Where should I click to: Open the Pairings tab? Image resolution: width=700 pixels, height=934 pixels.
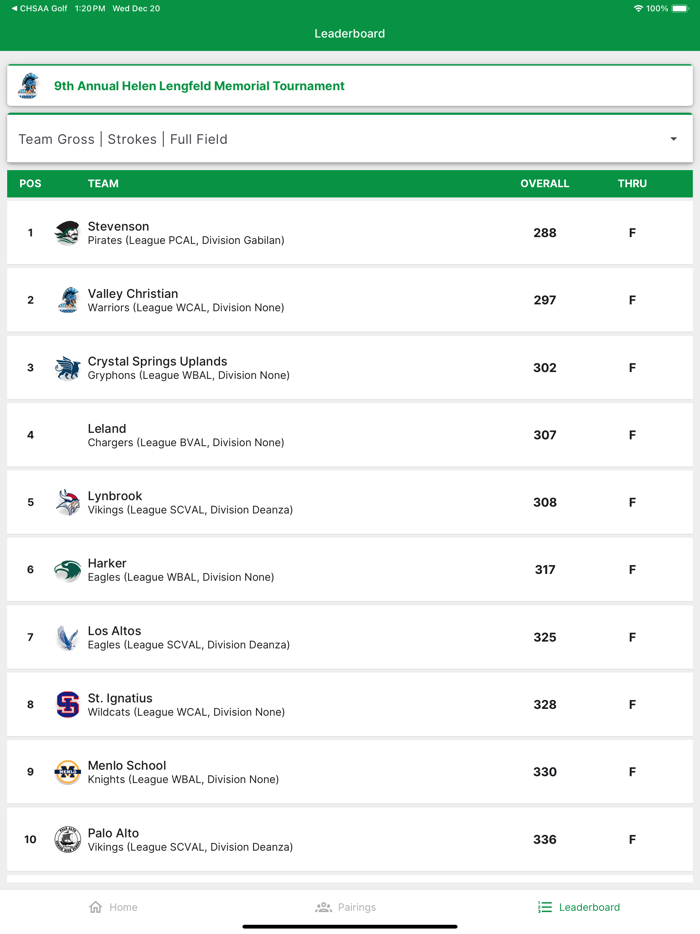point(346,907)
